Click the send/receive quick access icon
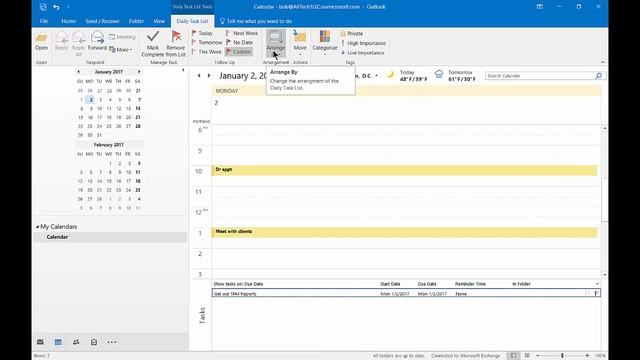The height and width of the screenshot is (360, 640). [x=43, y=7]
